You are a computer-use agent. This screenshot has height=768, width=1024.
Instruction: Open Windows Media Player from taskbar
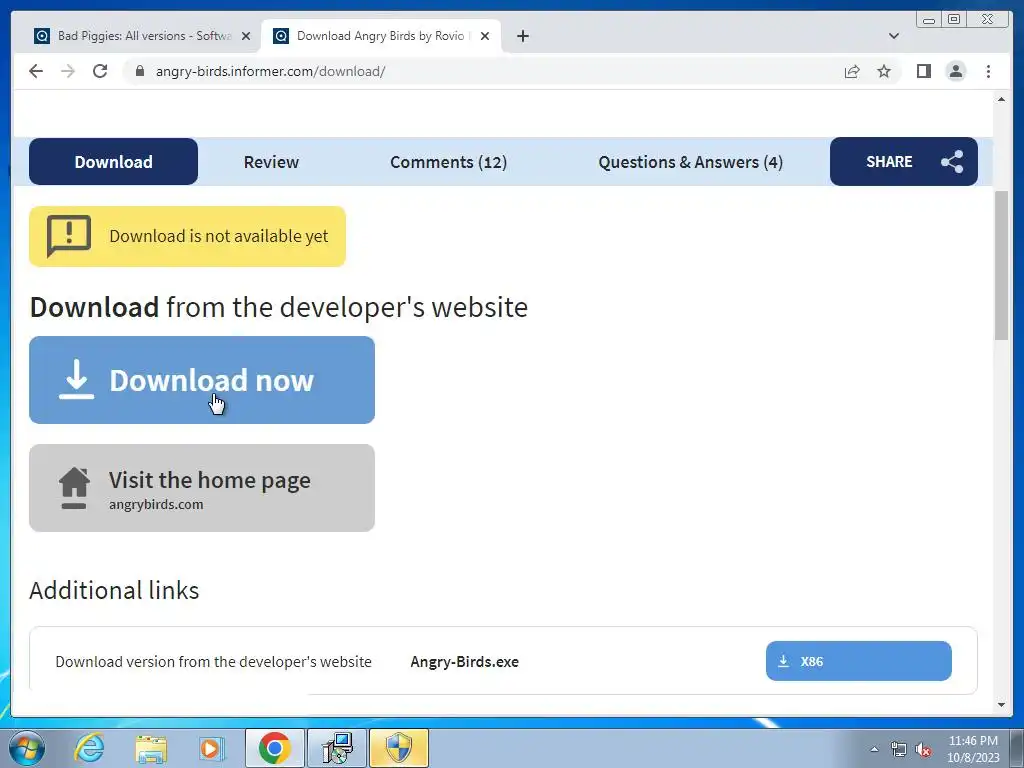coord(211,748)
